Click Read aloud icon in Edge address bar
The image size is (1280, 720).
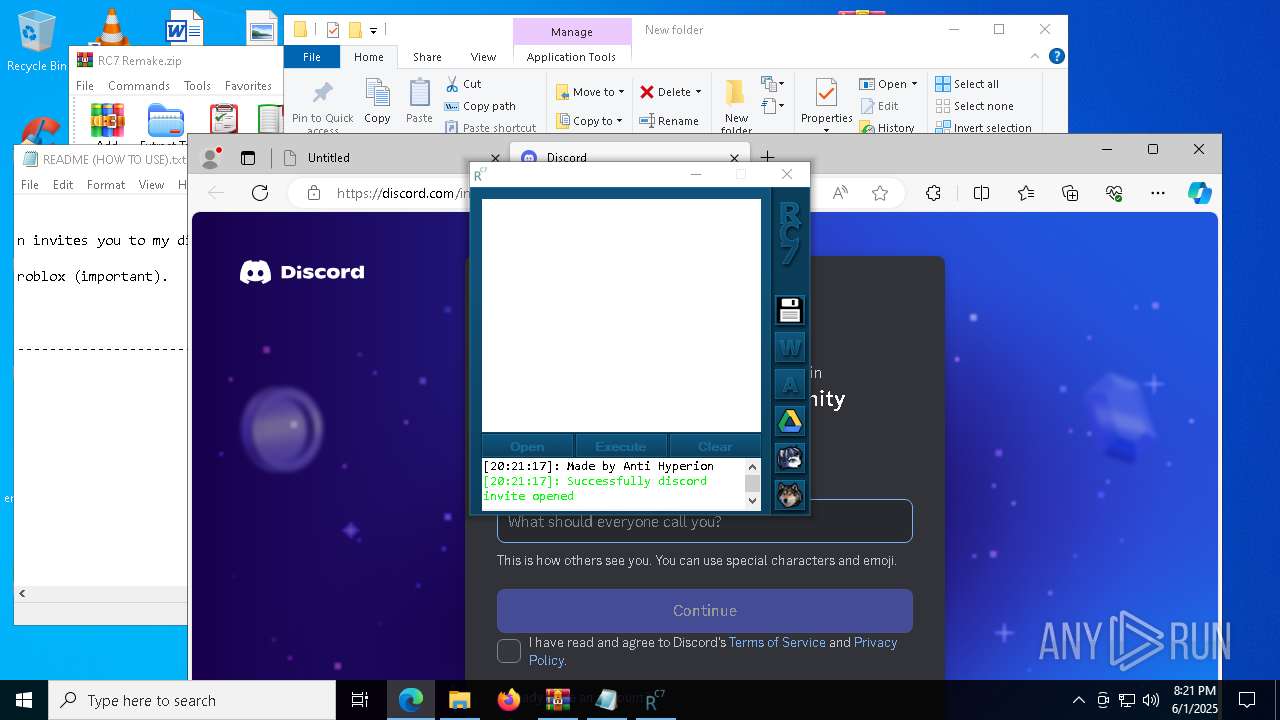(840, 193)
